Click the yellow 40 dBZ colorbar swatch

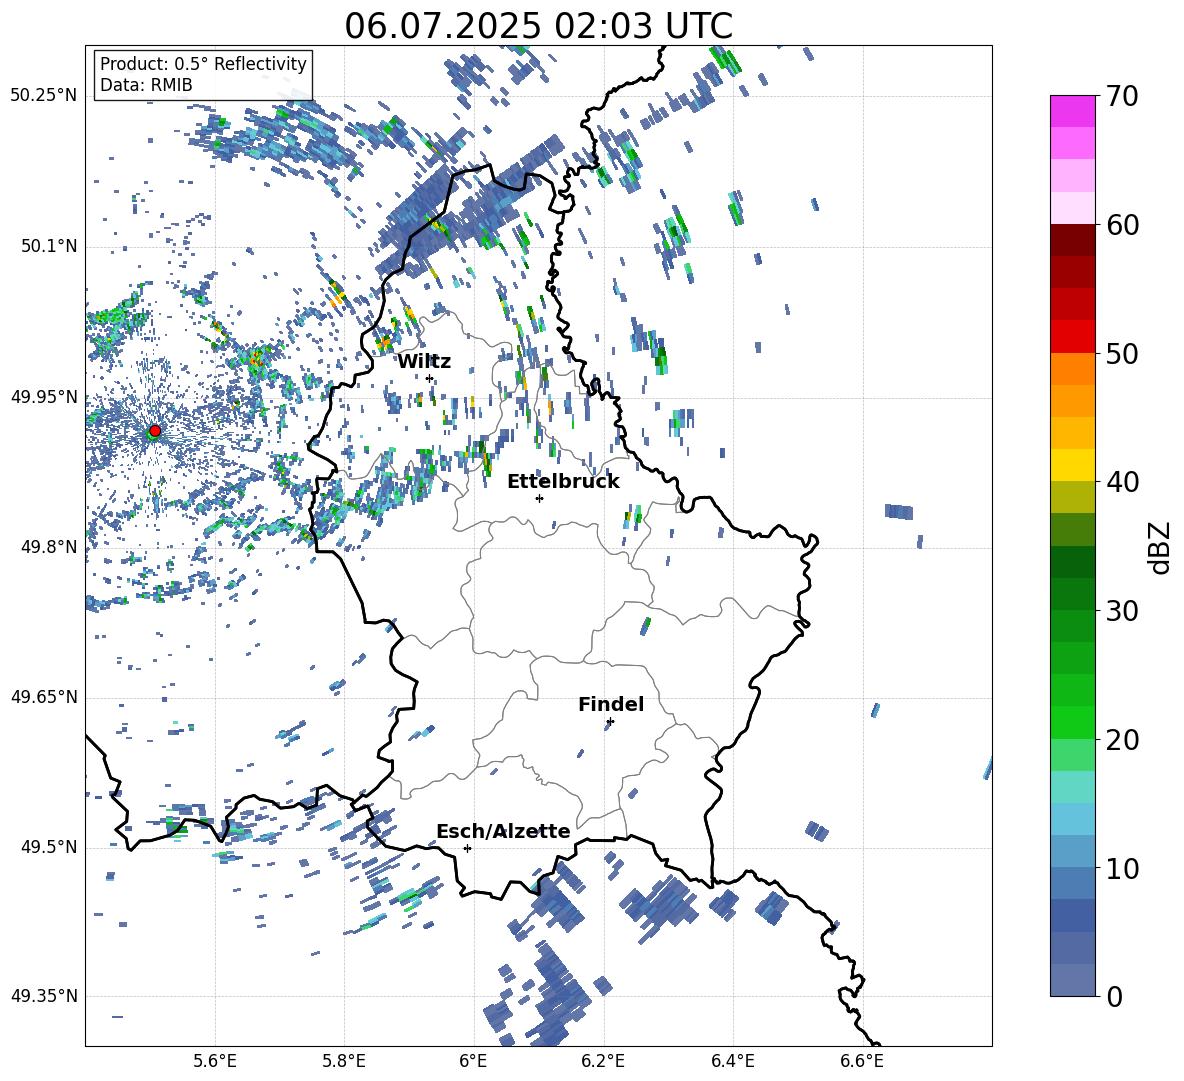[x=1072, y=465]
